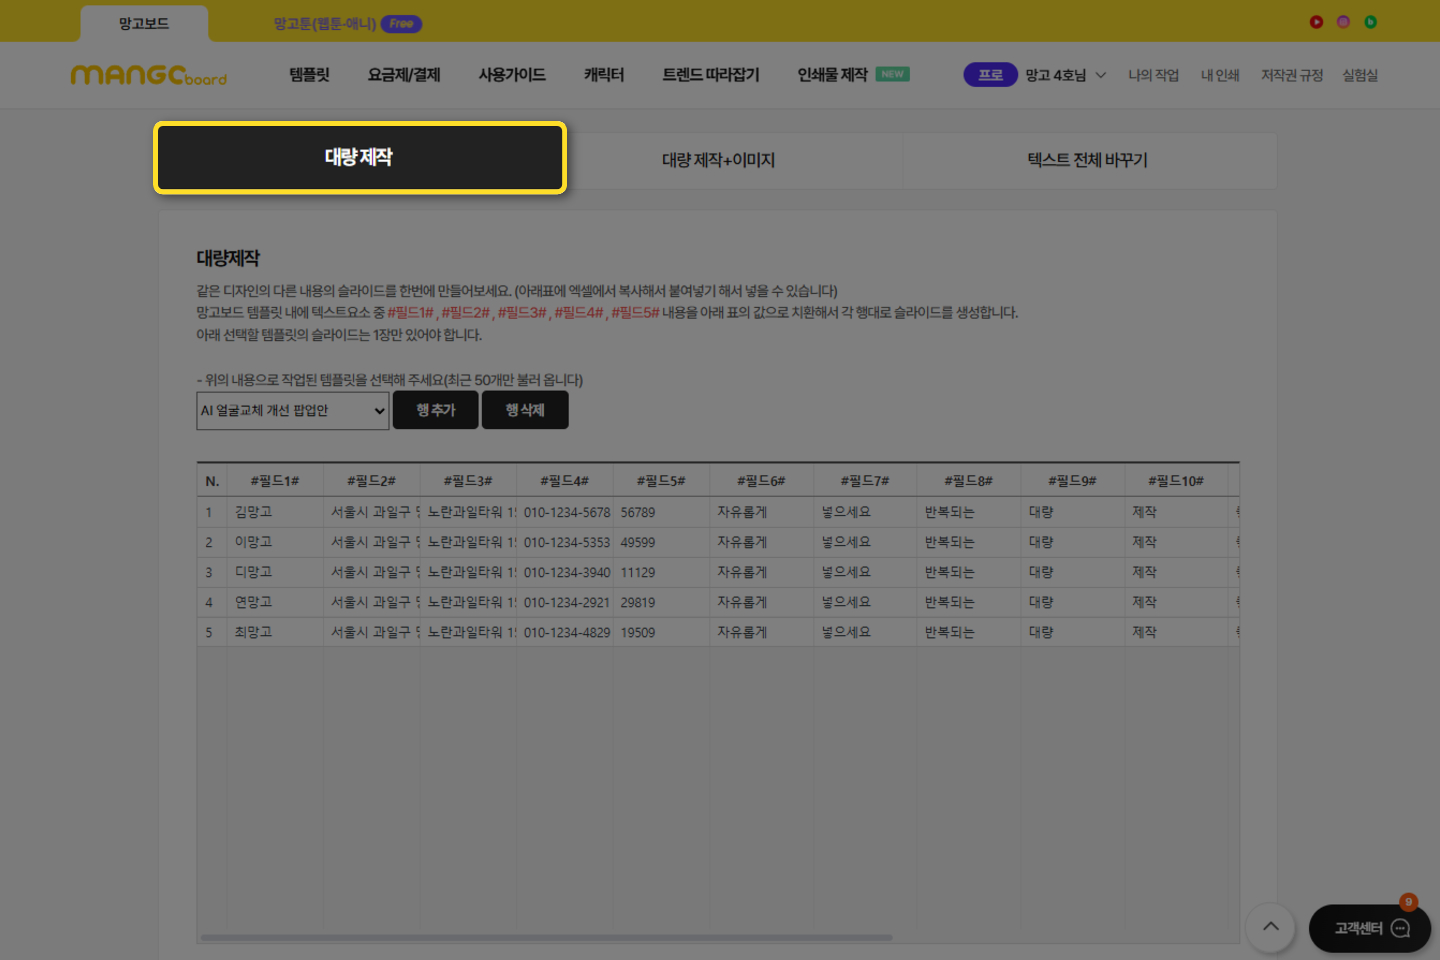1440x960 pixels.
Task: Select cell 11129 in #필드5#
Action: 661,572
